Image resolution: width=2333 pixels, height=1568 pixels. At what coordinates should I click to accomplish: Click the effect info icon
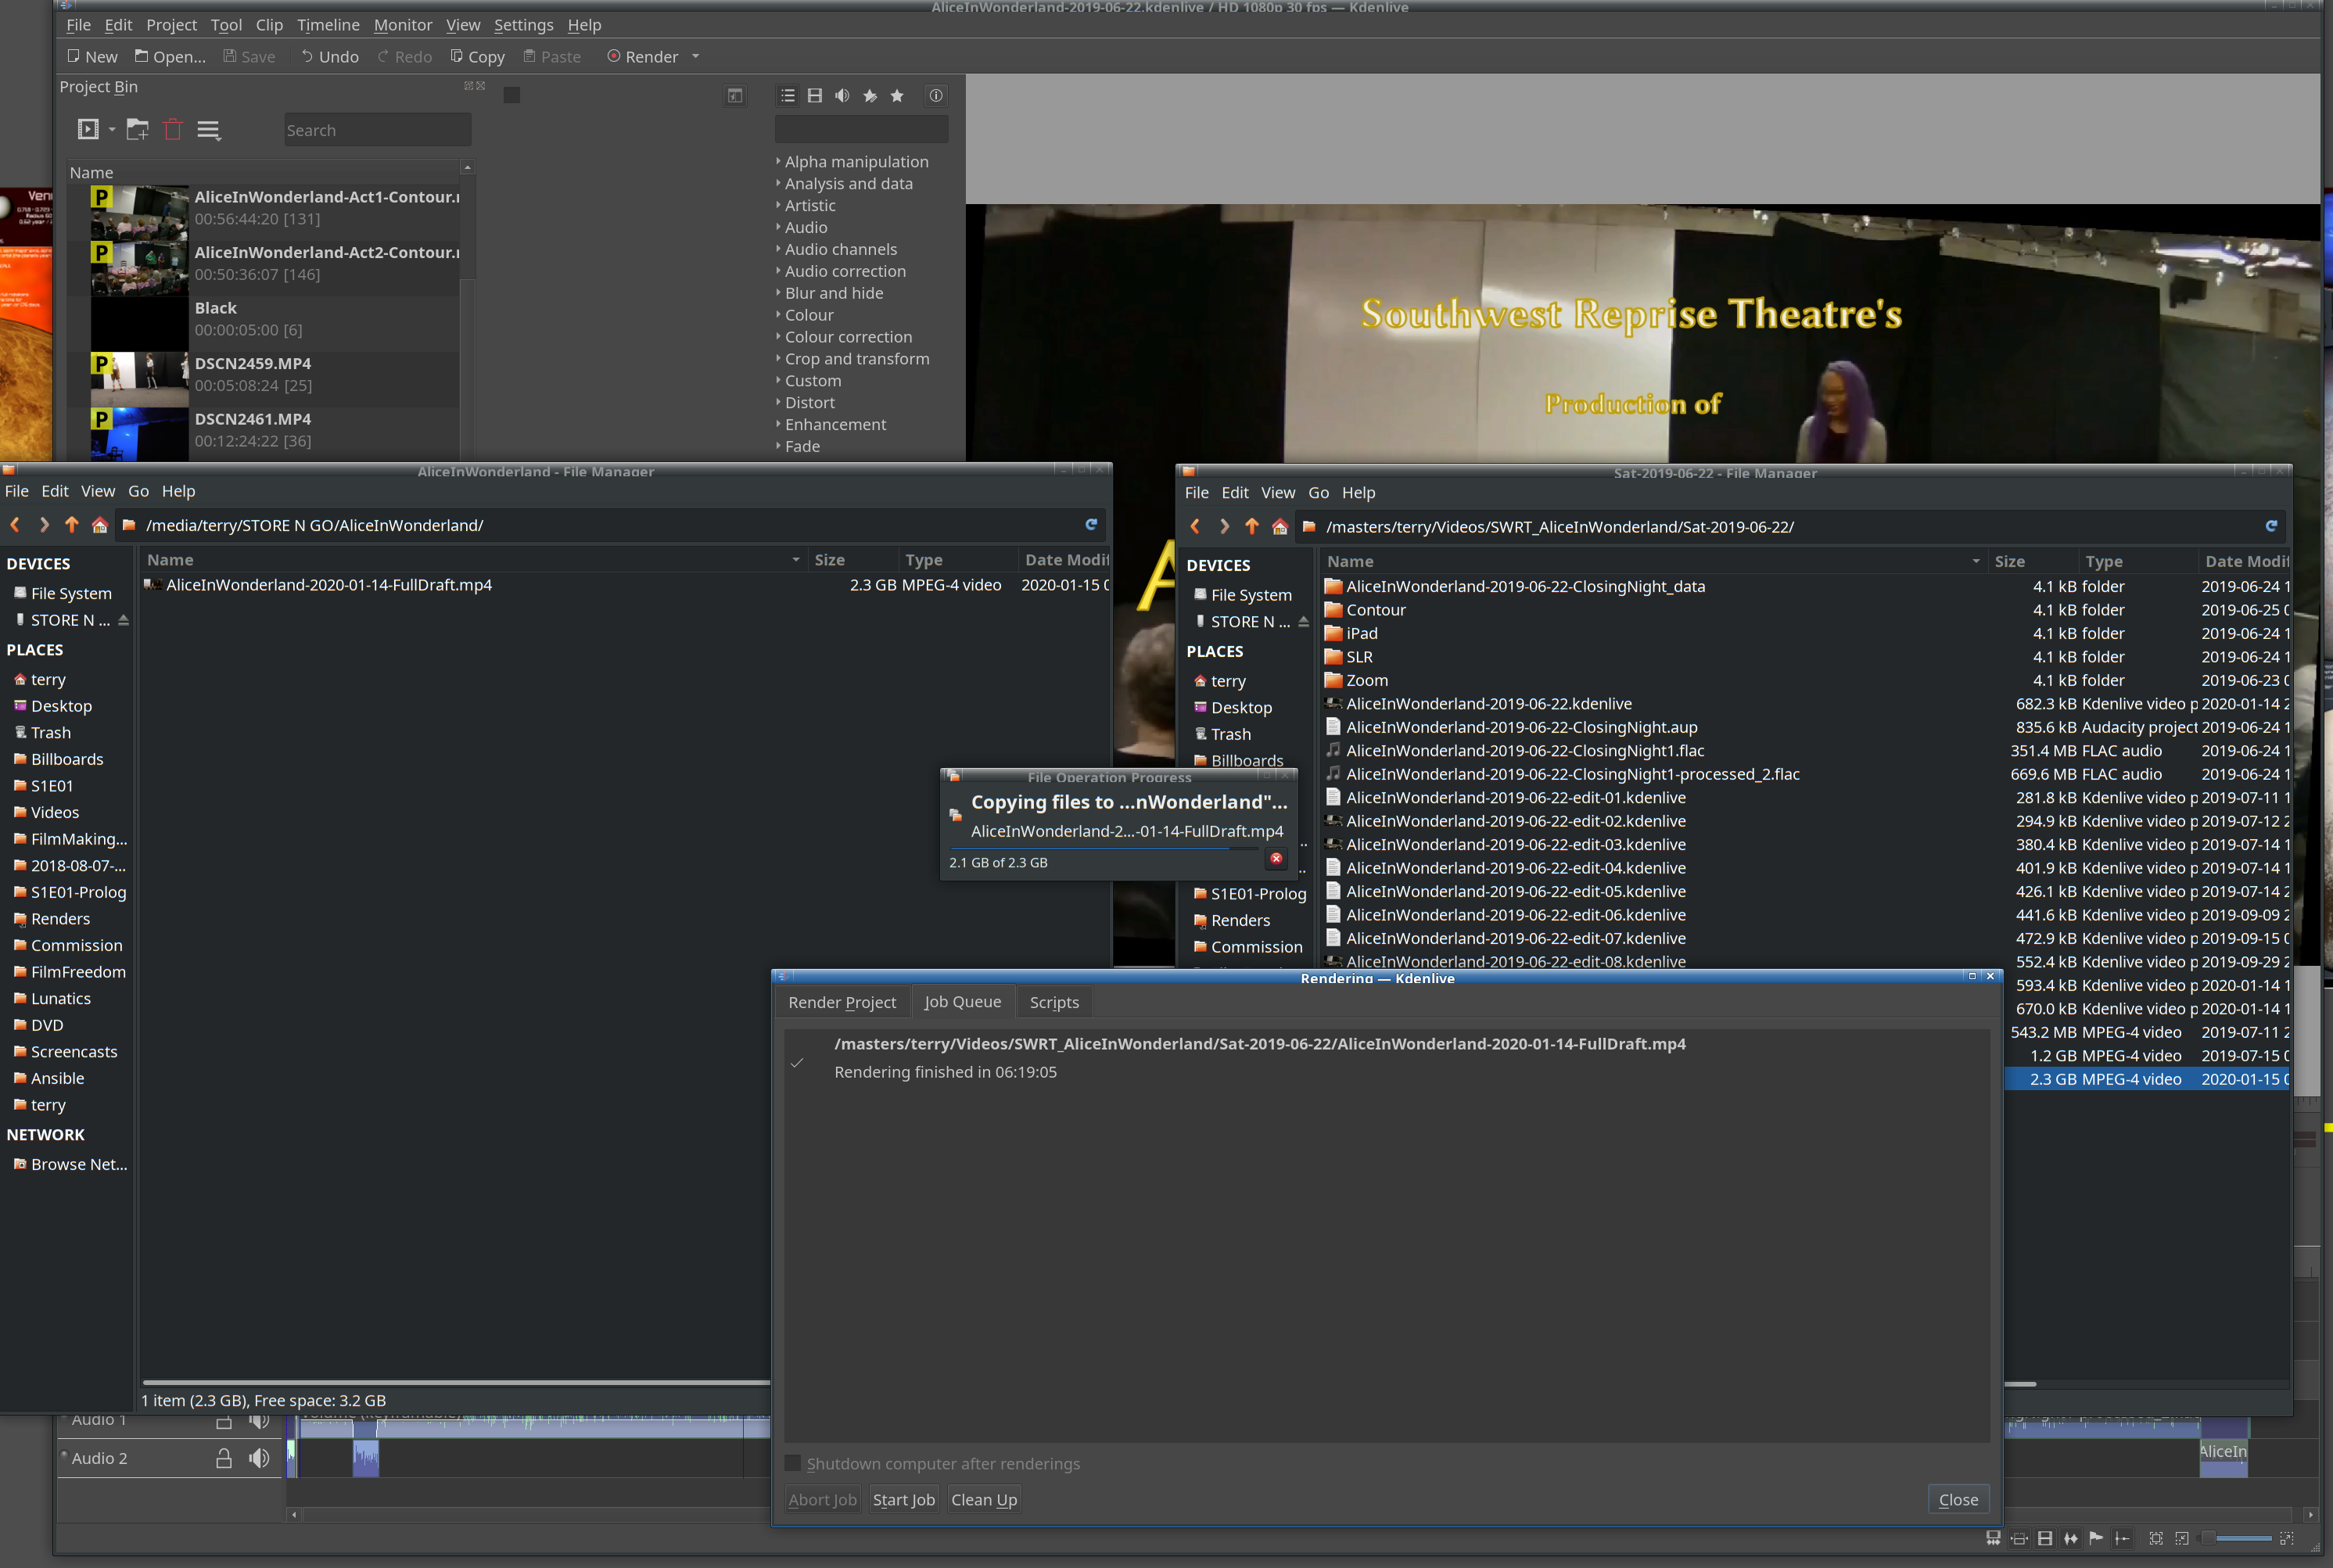936,95
